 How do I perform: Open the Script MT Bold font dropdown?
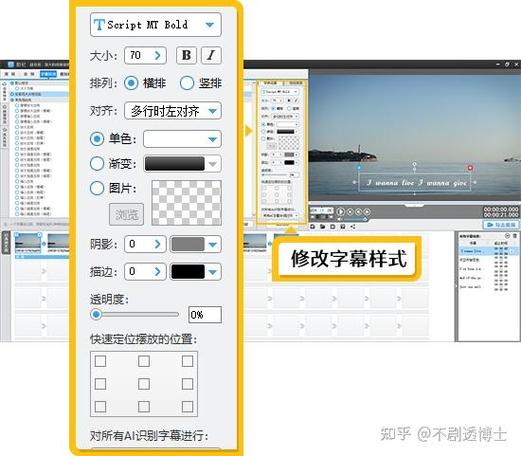(156, 25)
